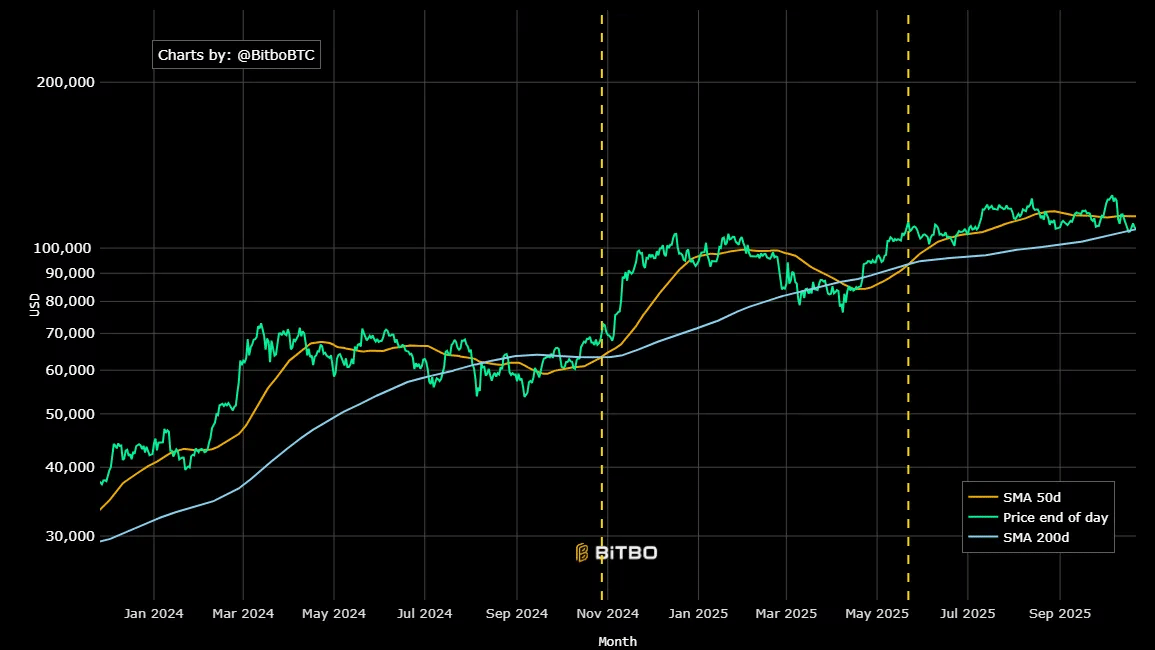The height and width of the screenshot is (650, 1155).
Task: Click the USD y-axis title
Action: (34, 304)
